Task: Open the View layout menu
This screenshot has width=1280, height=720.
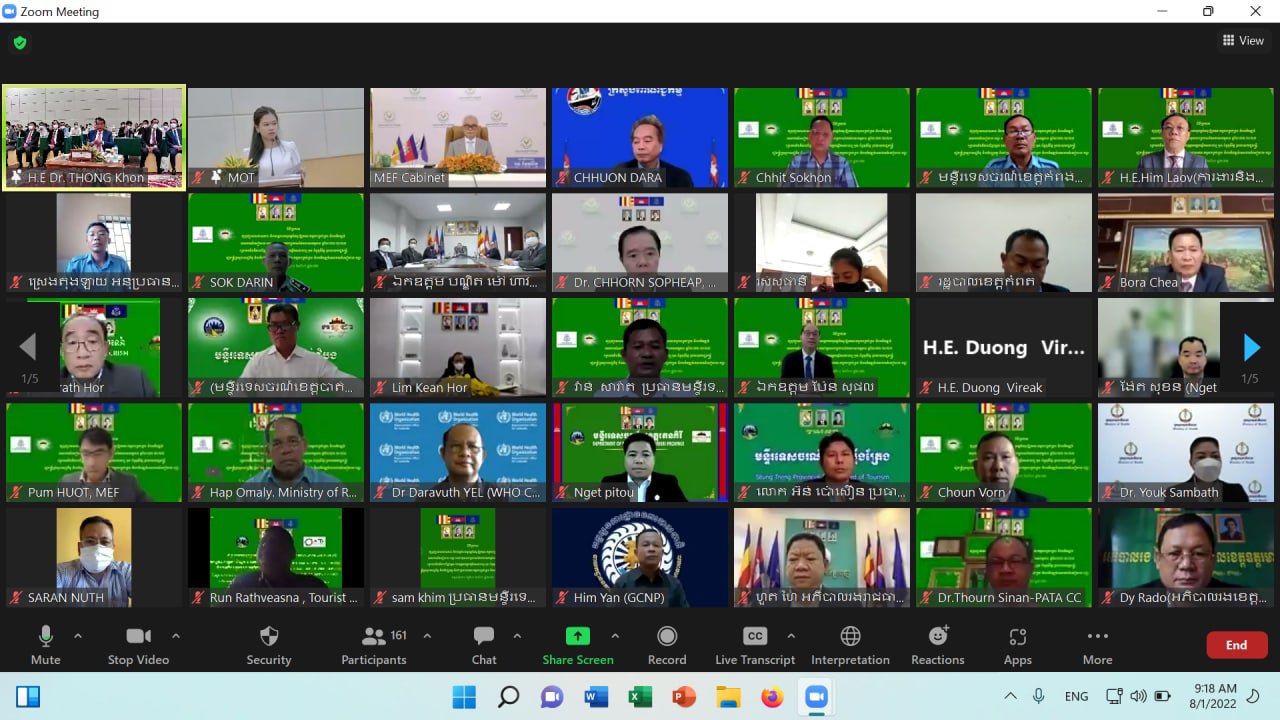Action: click(x=1243, y=41)
